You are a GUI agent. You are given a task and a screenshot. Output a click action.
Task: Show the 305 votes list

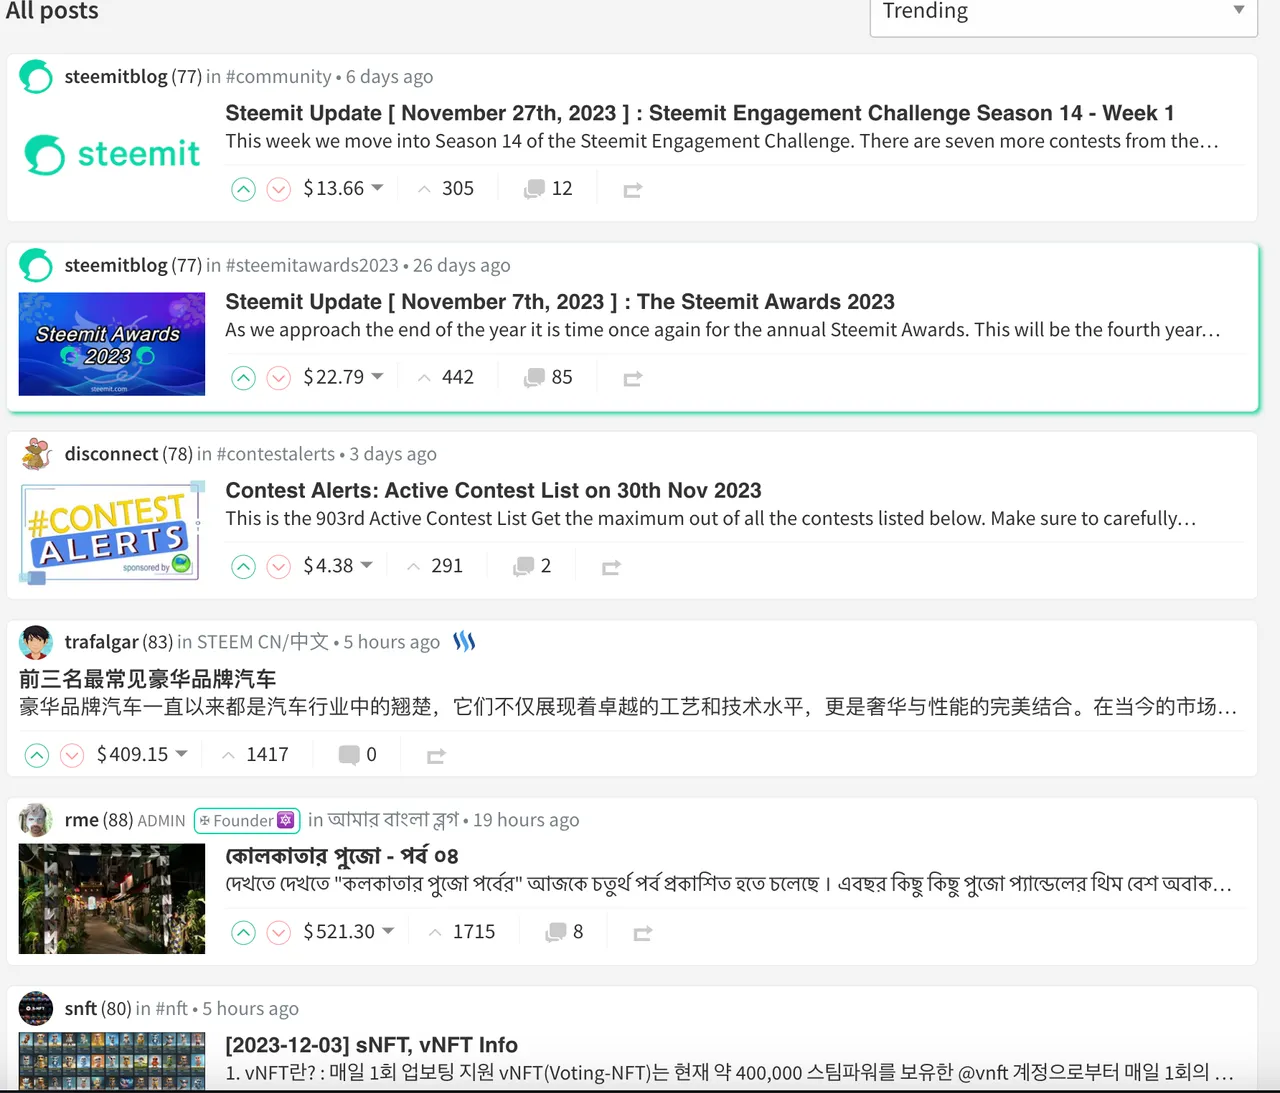[446, 188]
